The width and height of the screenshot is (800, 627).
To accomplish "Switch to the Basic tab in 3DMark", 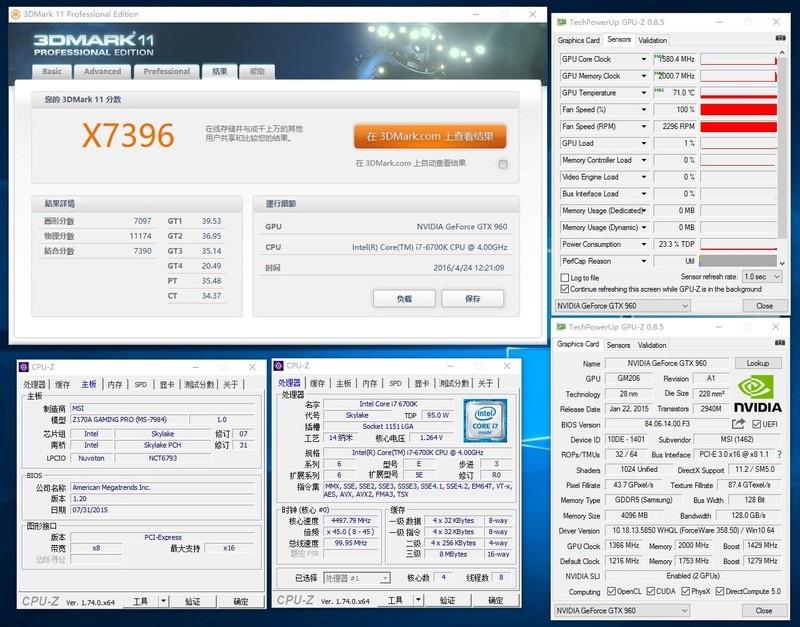I will pos(52,71).
